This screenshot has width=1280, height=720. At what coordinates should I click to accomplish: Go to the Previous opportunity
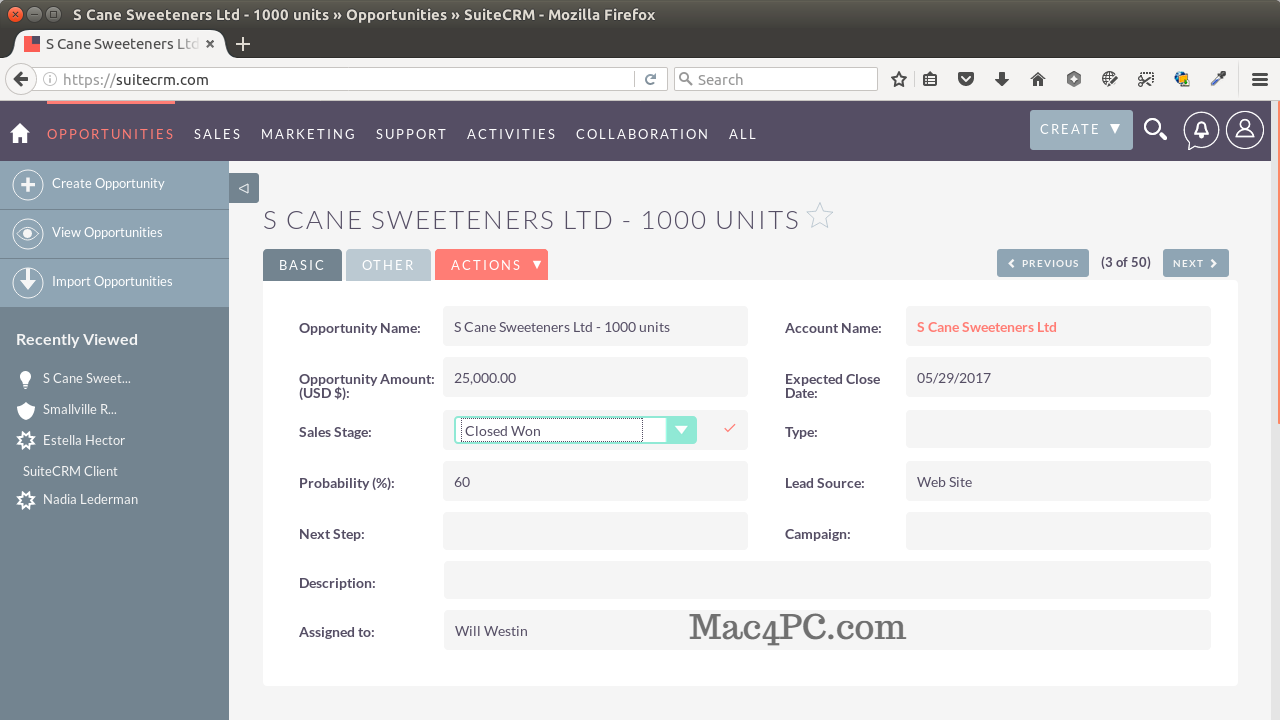point(1043,263)
